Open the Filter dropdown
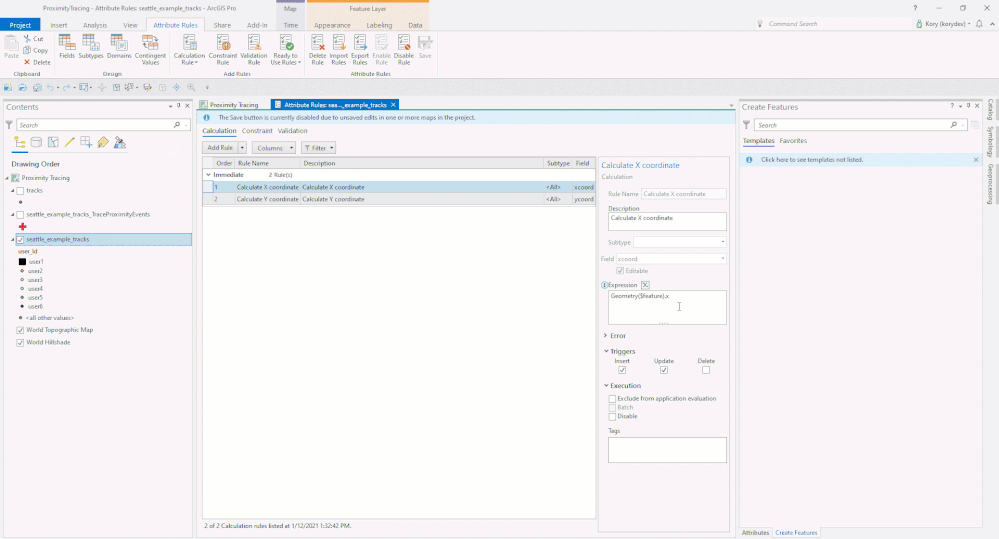999x539 pixels. tap(319, 148)
